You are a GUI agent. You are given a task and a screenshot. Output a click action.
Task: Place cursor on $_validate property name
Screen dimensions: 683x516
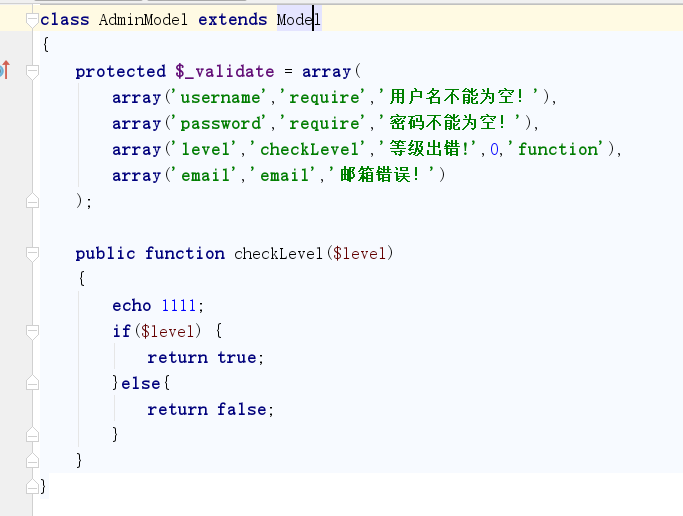(224, 71)
